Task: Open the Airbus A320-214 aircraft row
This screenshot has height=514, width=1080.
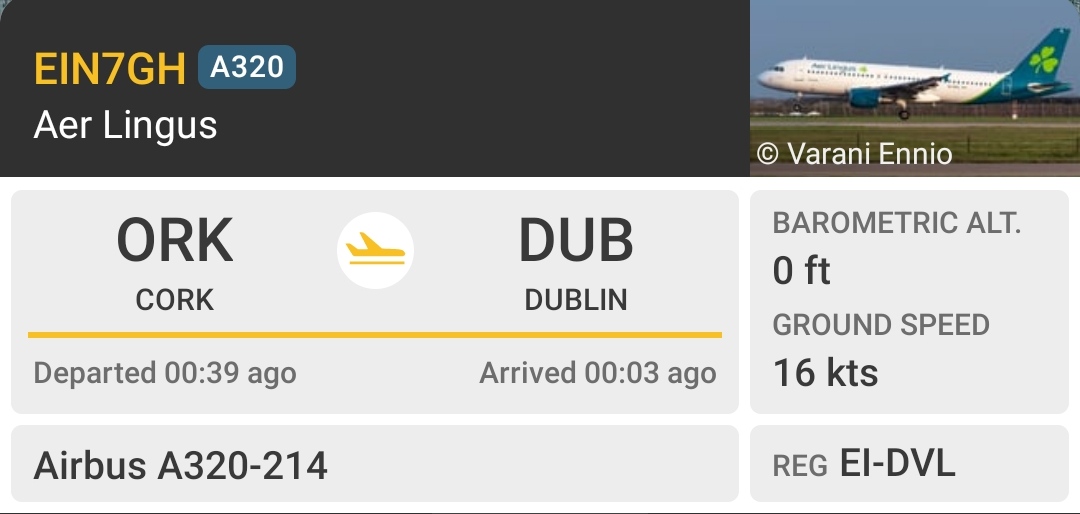Action: [x=375, y=464]
